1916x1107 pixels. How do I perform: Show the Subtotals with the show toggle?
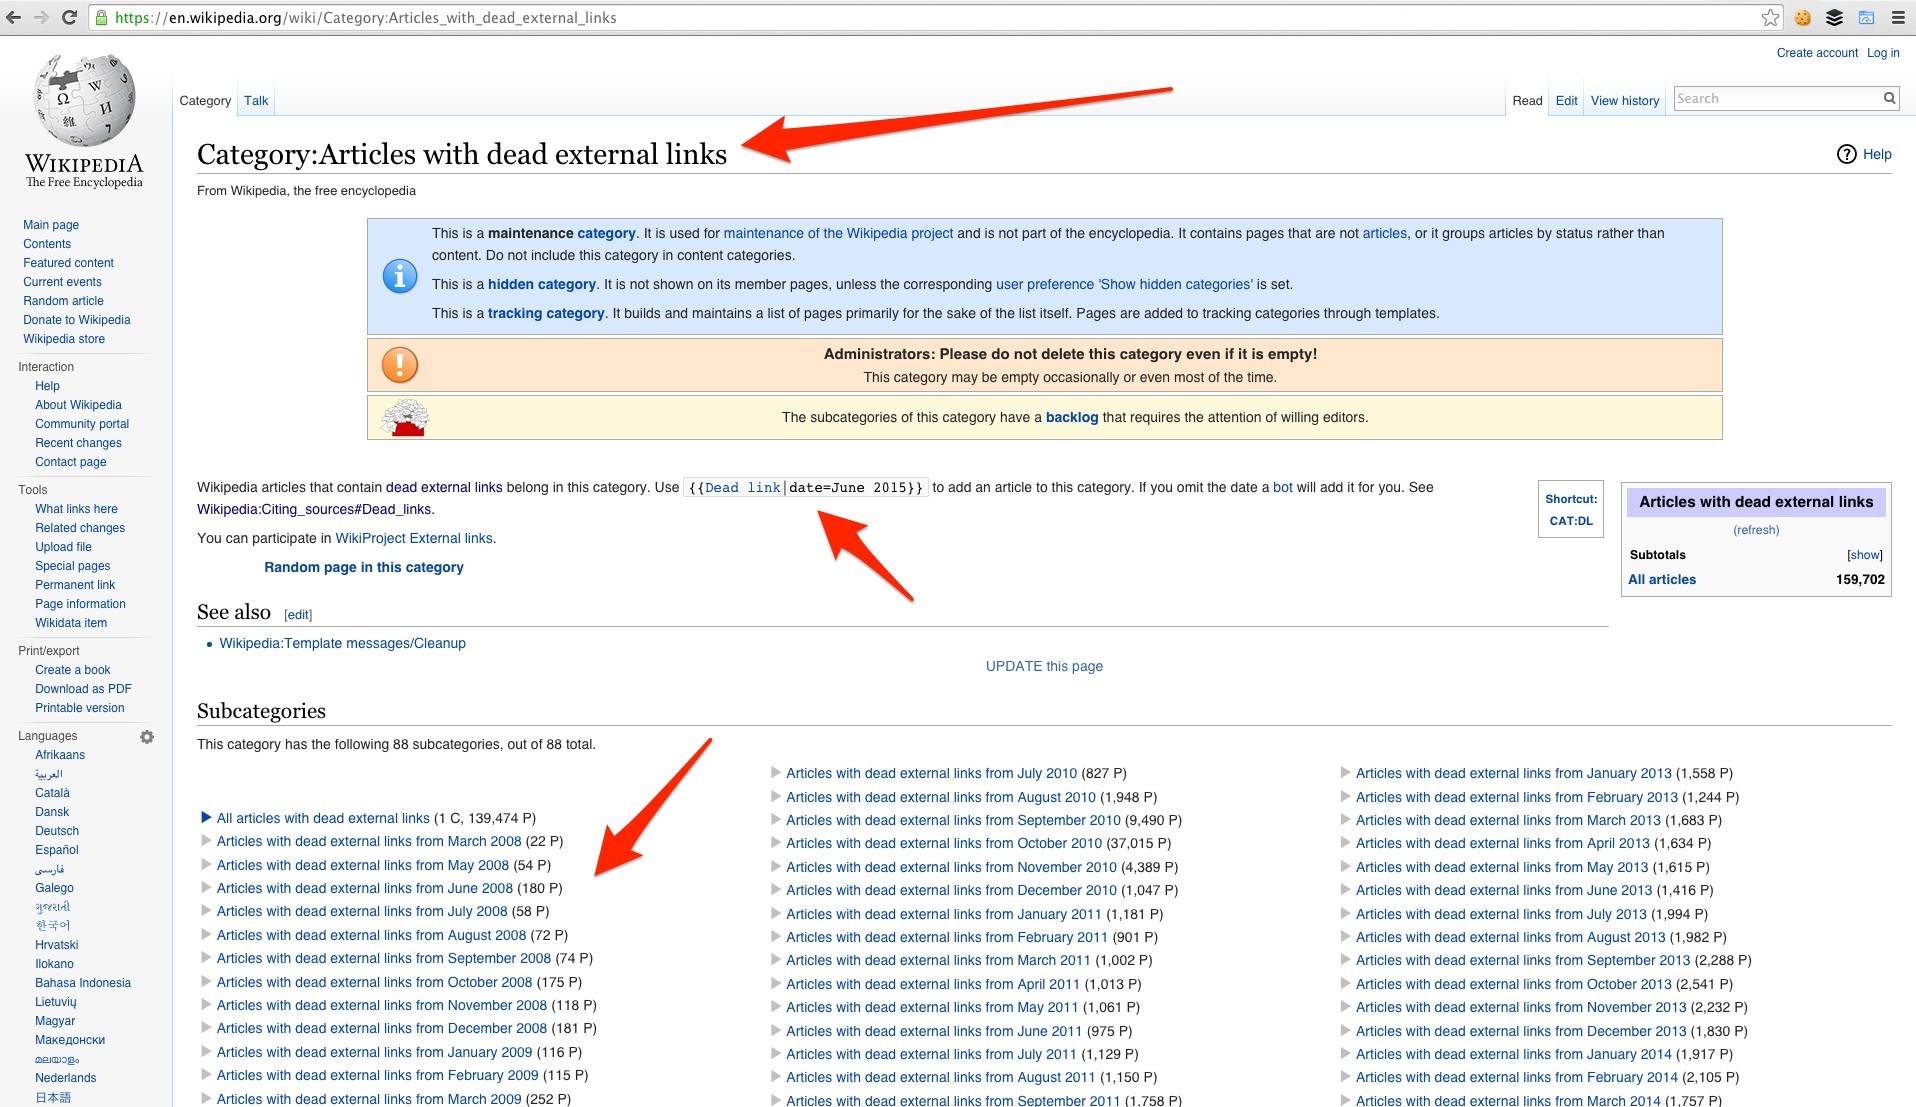point(1864,554)
